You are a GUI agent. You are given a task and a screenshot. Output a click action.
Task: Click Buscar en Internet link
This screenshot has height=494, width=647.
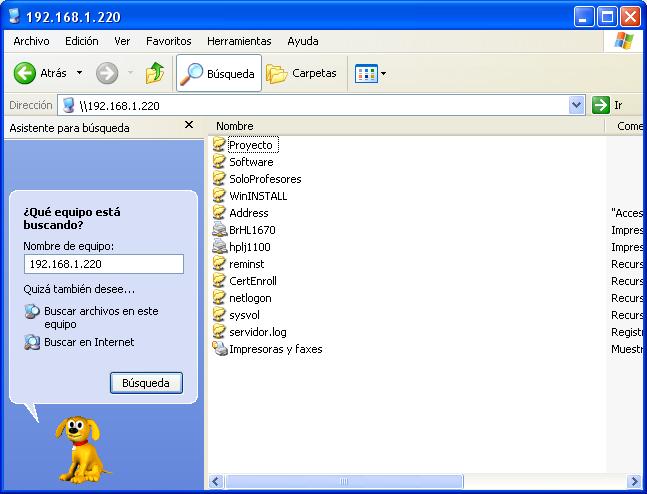(x=88, y=342)
